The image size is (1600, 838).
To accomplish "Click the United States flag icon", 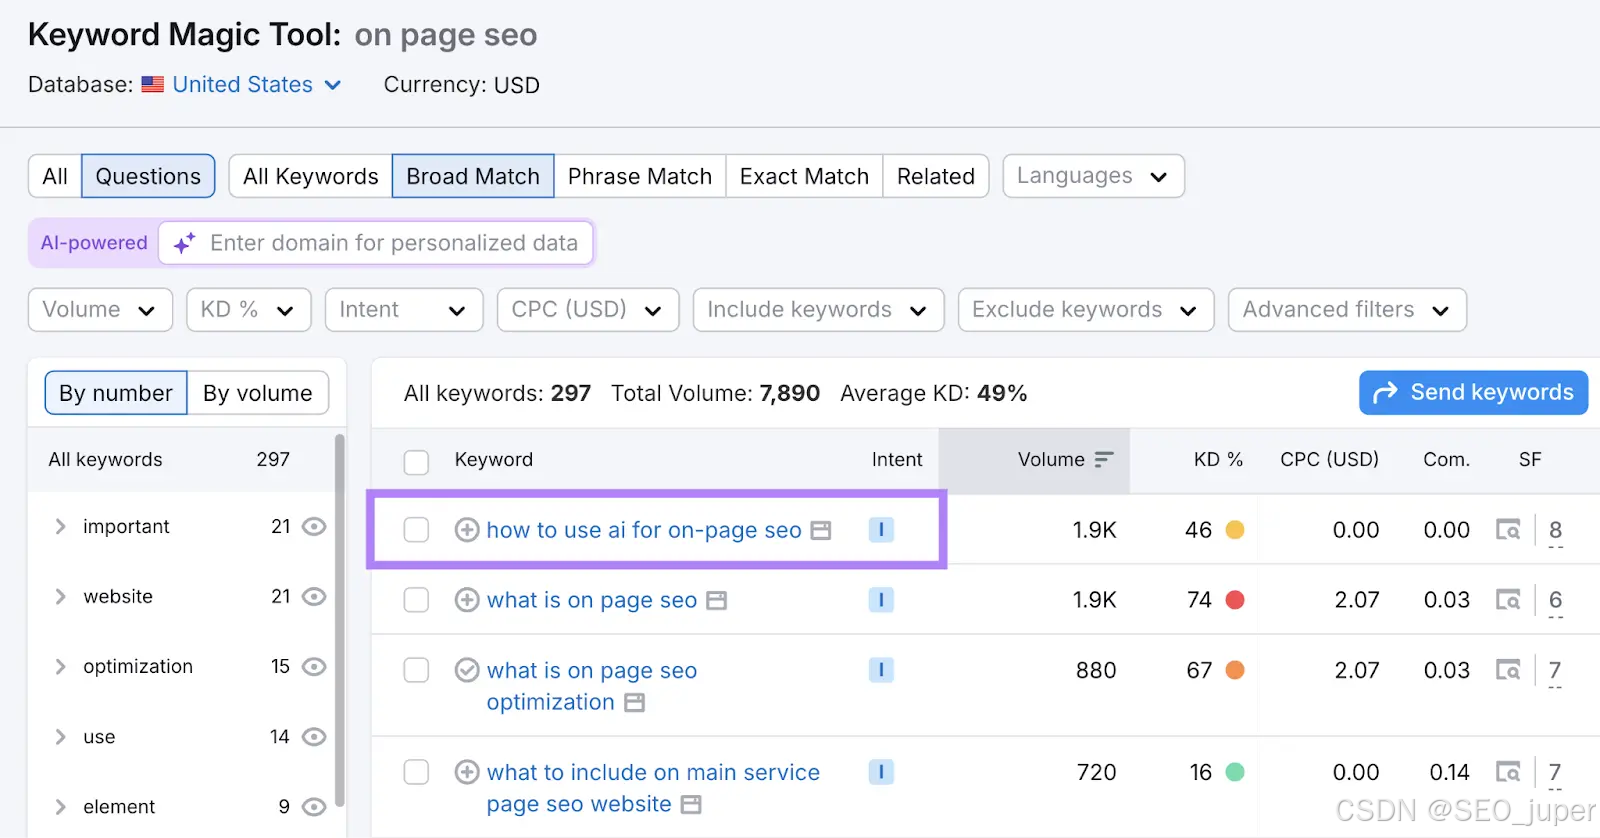I will pyautogui.click(x=153, y=85).
